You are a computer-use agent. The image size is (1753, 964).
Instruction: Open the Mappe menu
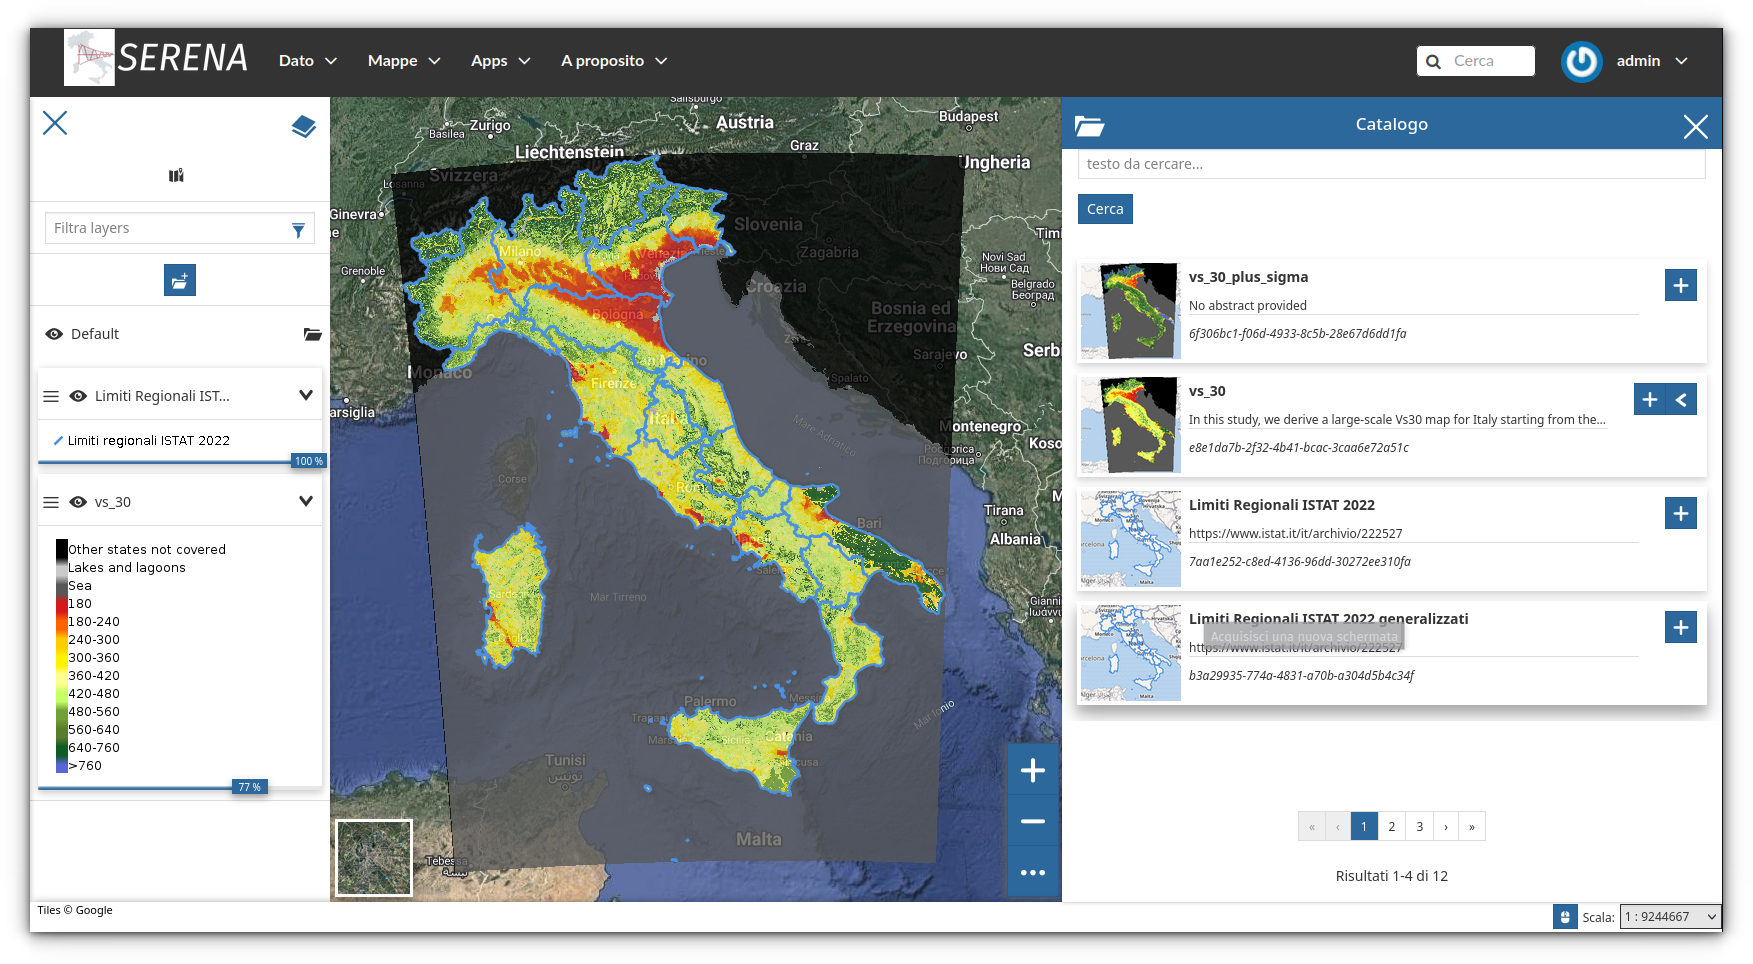coord(404,61)
